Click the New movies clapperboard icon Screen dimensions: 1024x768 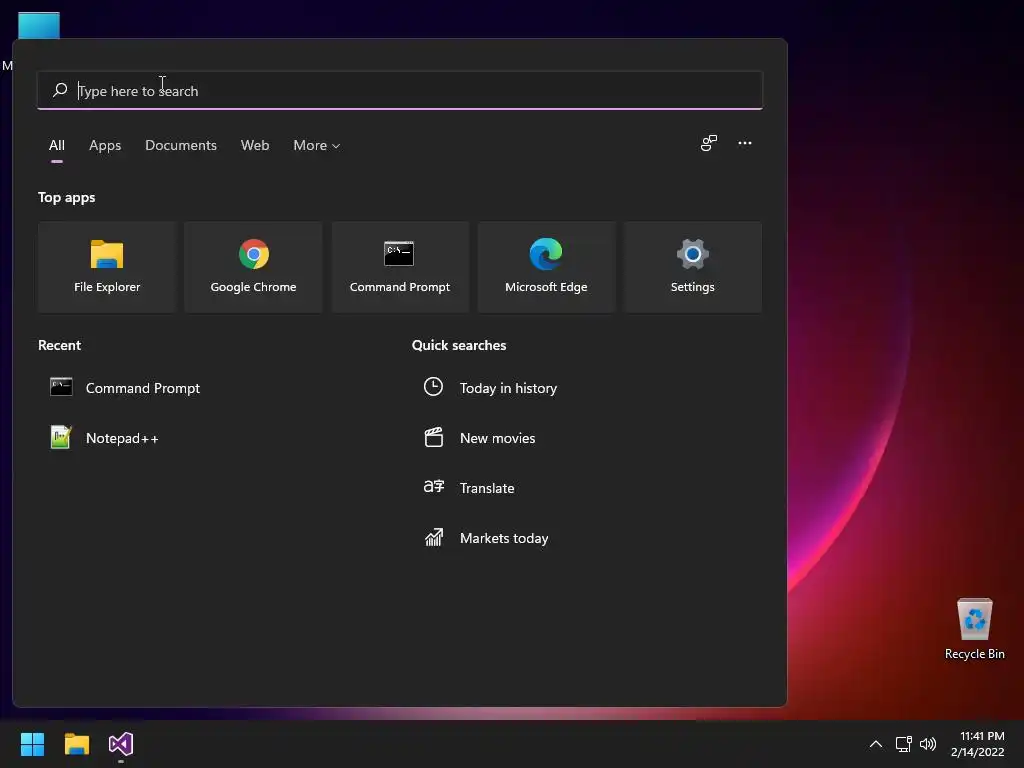click(434, 437)
